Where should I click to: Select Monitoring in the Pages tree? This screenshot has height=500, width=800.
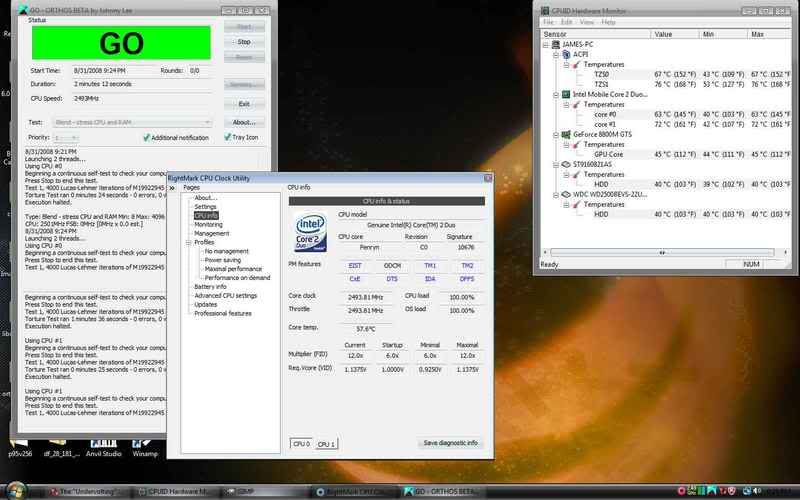(x=208, y=225)
